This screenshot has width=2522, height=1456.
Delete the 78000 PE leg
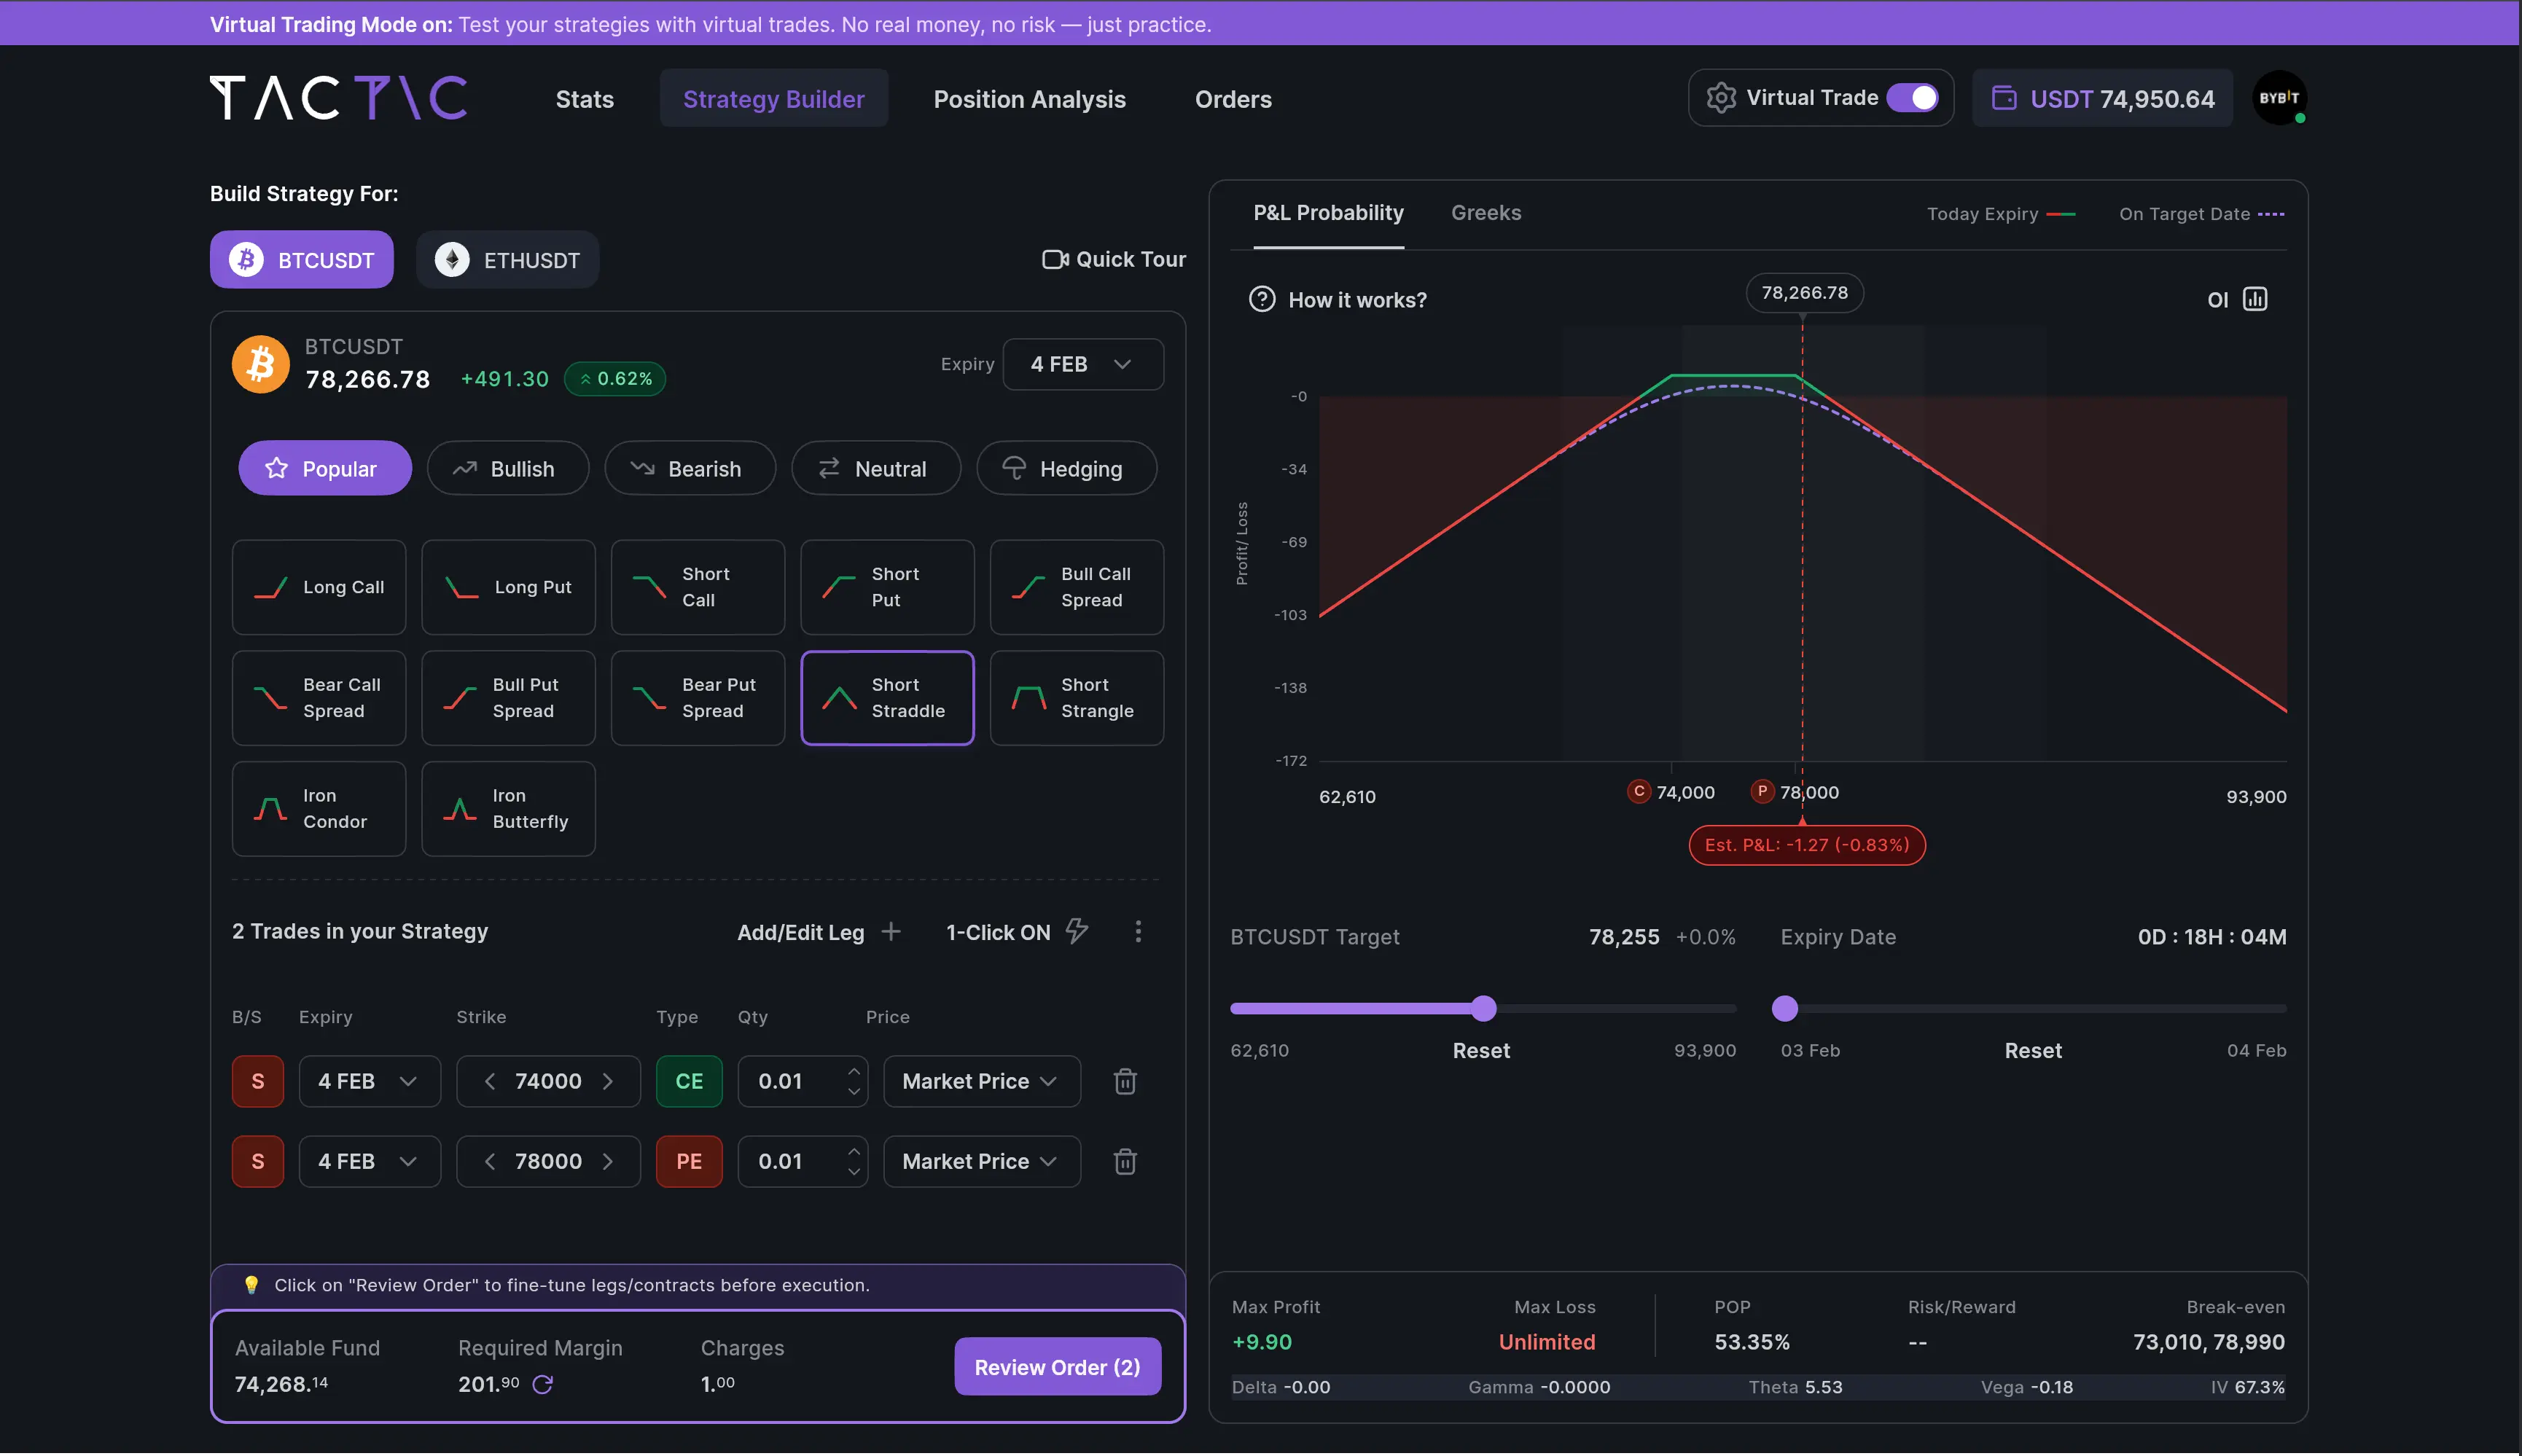[1125, 1161]
